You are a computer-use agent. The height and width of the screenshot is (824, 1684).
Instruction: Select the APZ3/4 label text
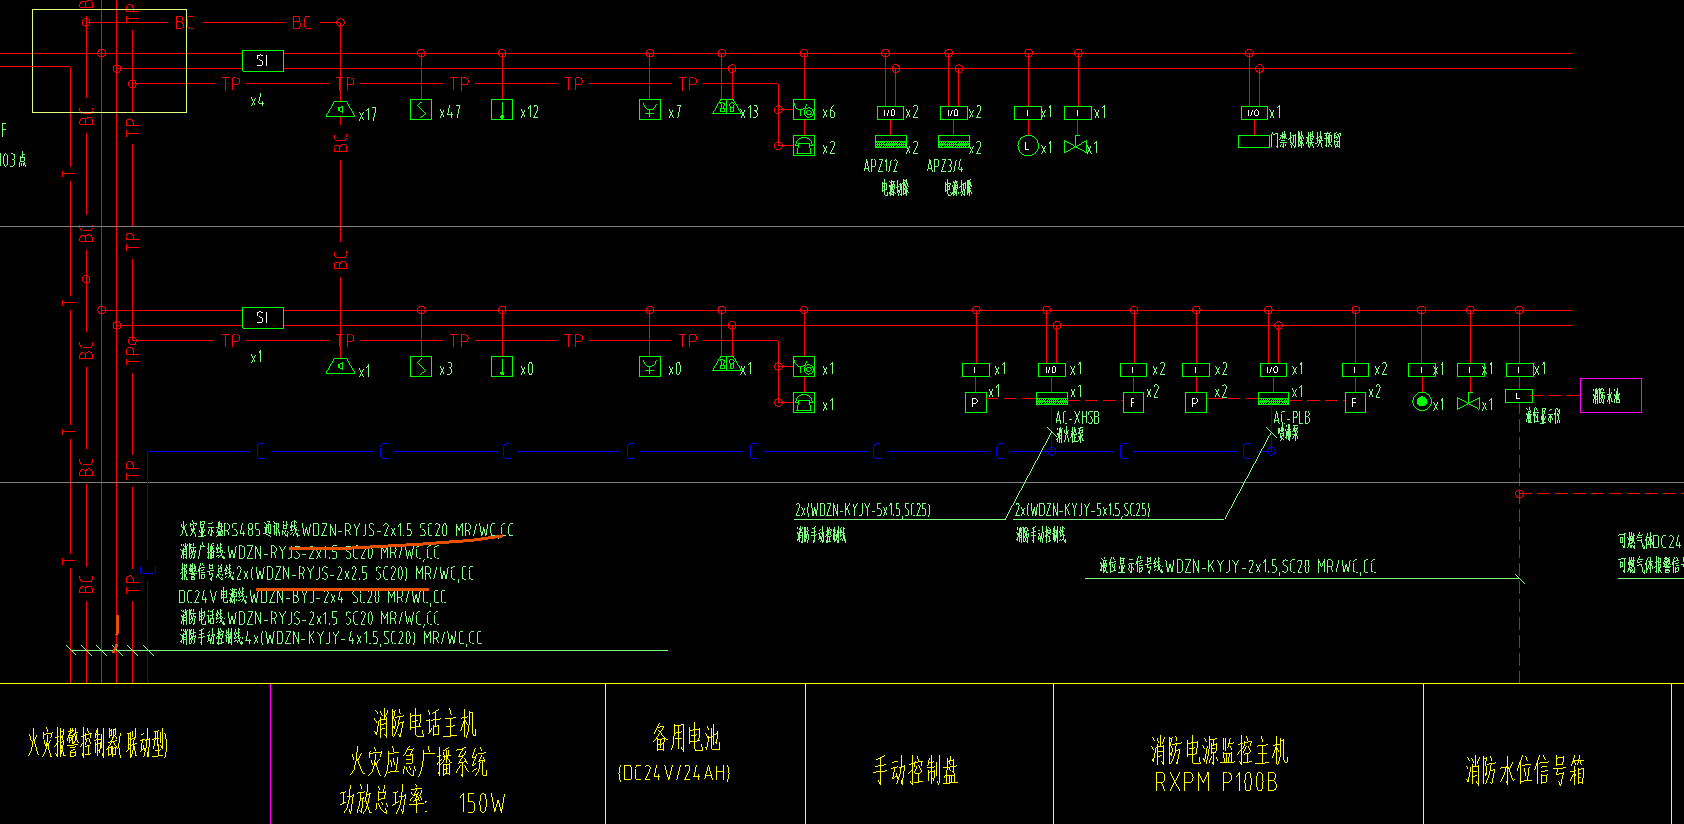click(945, 166)
